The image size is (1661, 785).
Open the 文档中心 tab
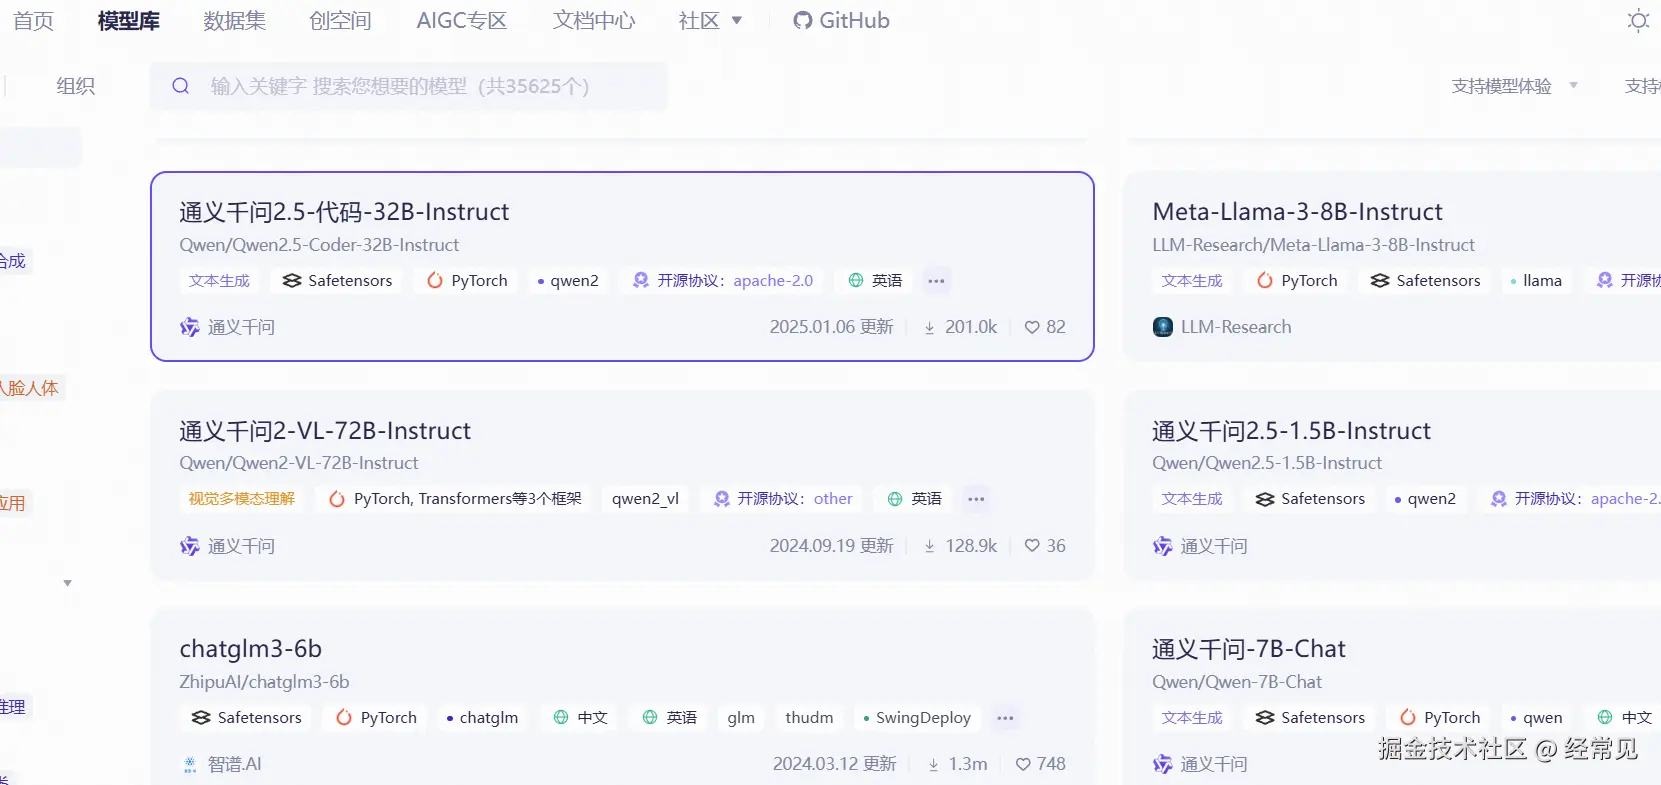pos(594,20)
